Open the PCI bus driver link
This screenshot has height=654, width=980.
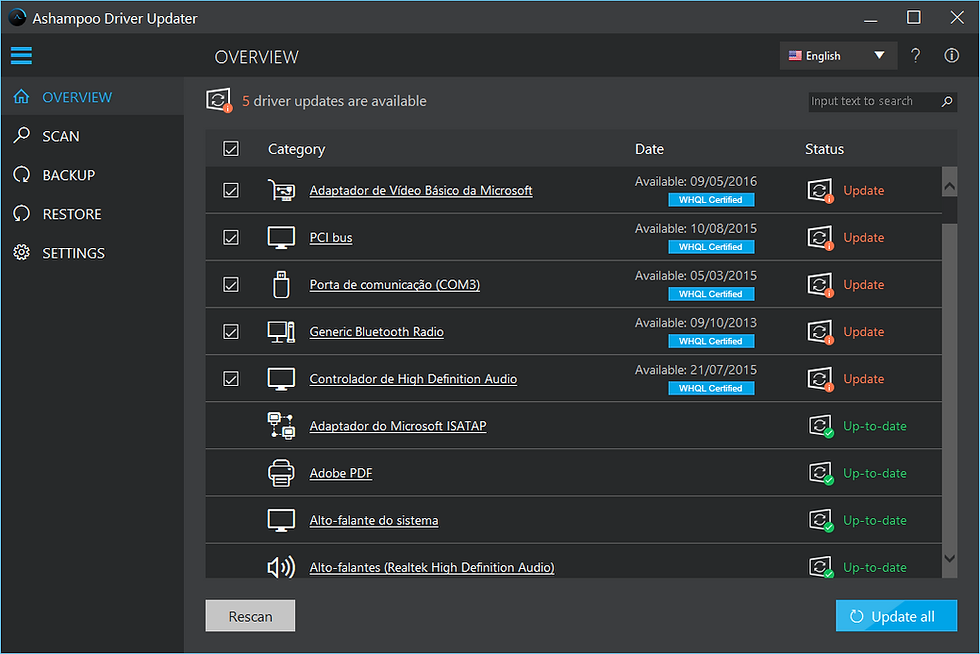[331, 238]
